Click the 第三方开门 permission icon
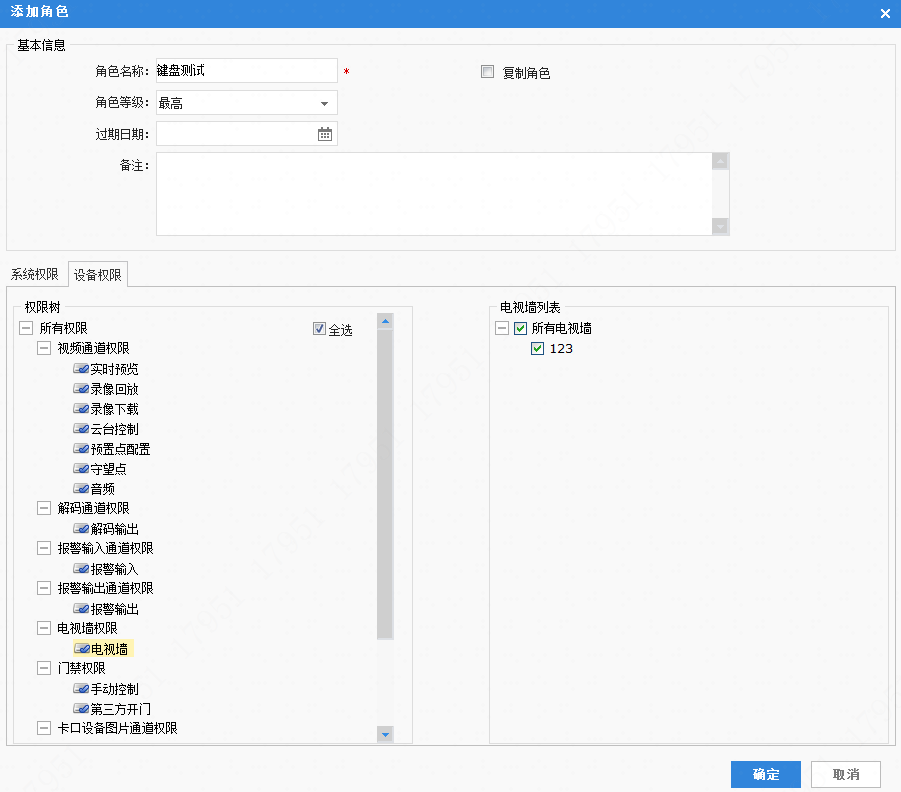This screenshot has height=792, width=901. [x=81, y=709]
